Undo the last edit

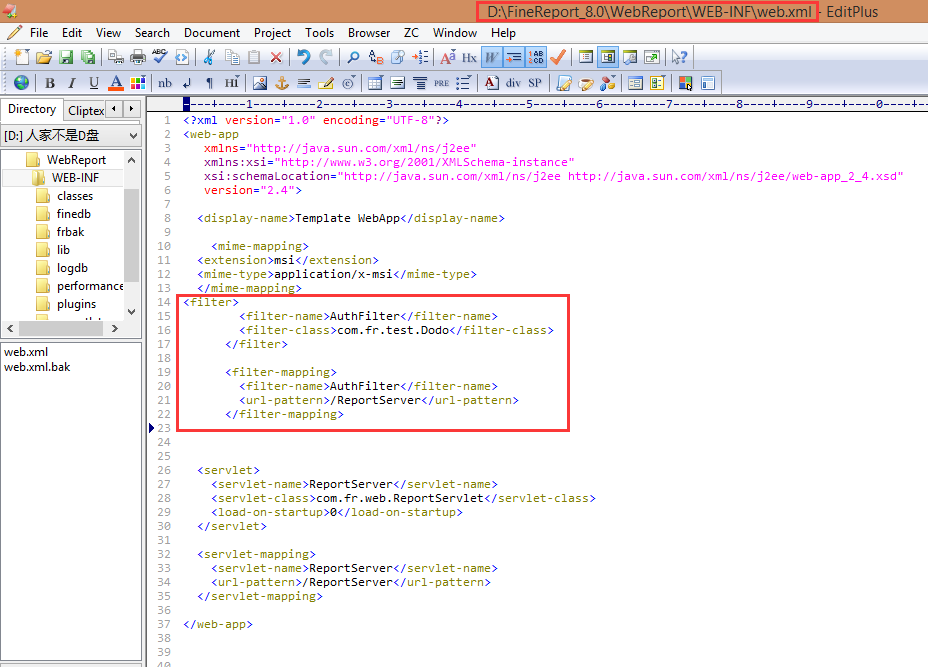(x=304, y=57)
